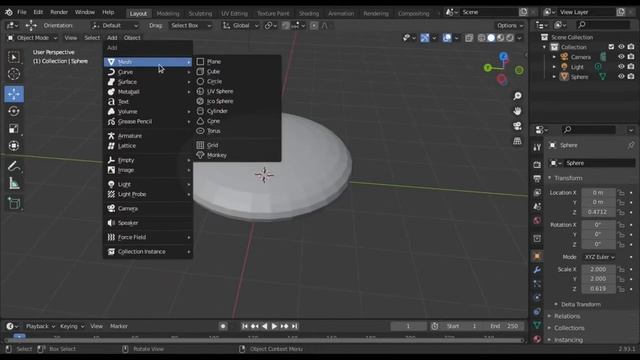
Task: Click the Marker menu in timeline
Action: tap(119, 326)
